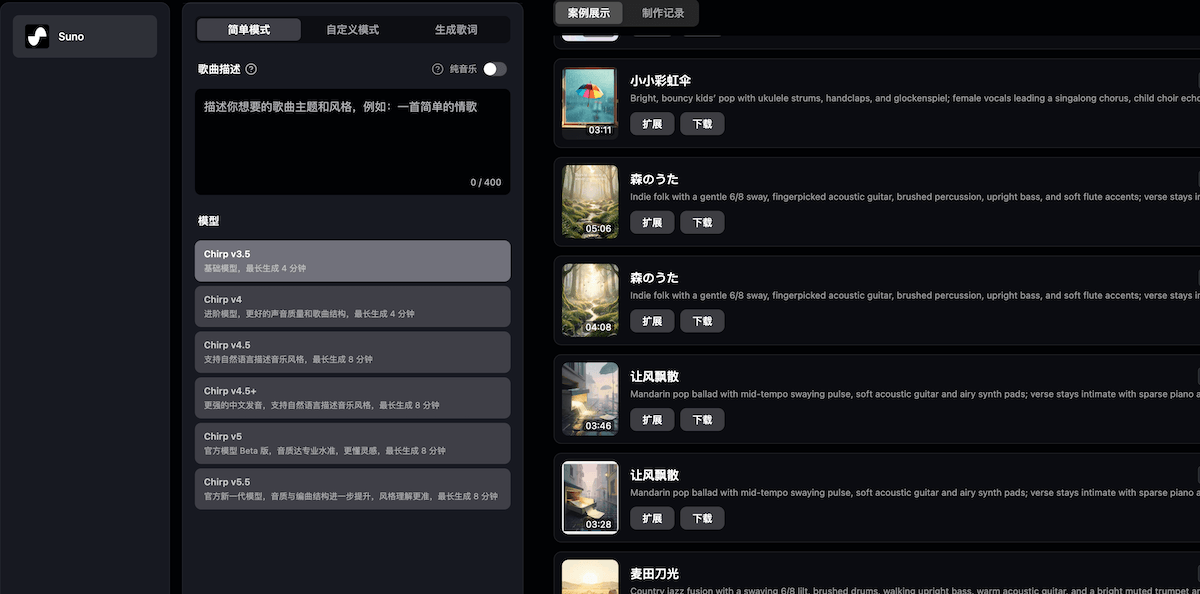This screenshot has width=1200, height=594.
Task: Play 让风飘散 03:46 cover thumbnail
Action: [x=590, y=399]
